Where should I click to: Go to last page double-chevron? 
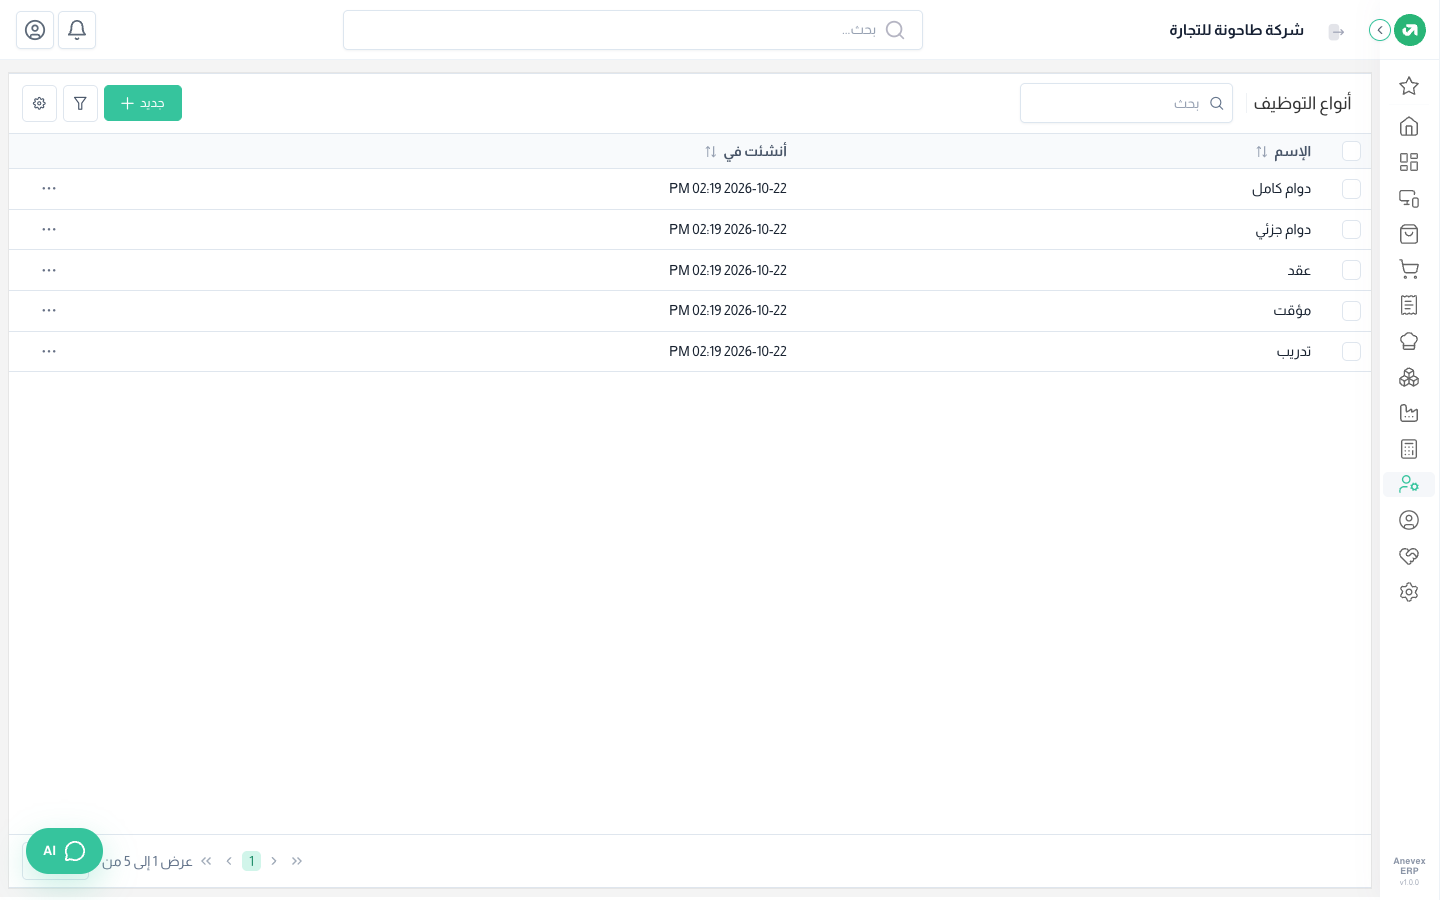tap(206, 861)
